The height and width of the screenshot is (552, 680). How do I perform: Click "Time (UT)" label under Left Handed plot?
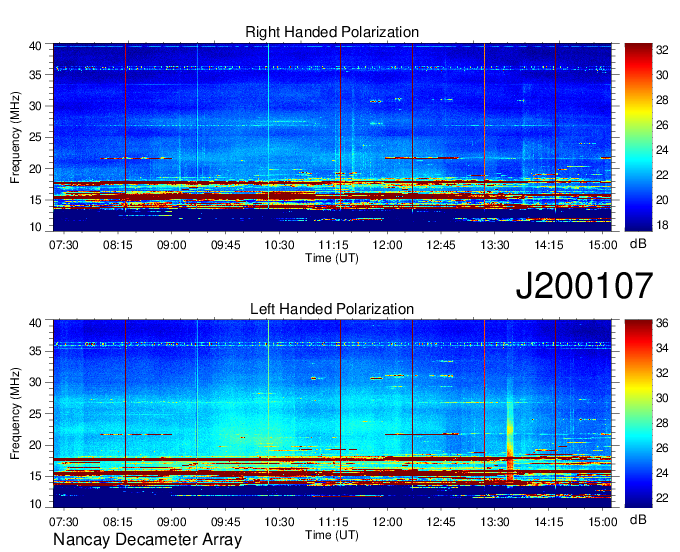[x=332, y=535]
